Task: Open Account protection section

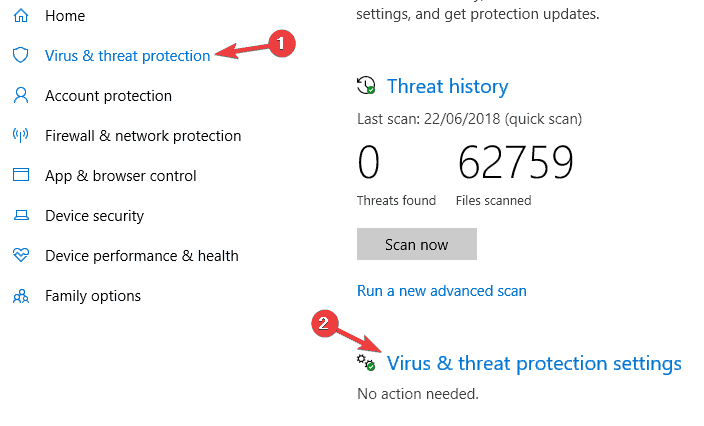Action: [x=108, y=96]
